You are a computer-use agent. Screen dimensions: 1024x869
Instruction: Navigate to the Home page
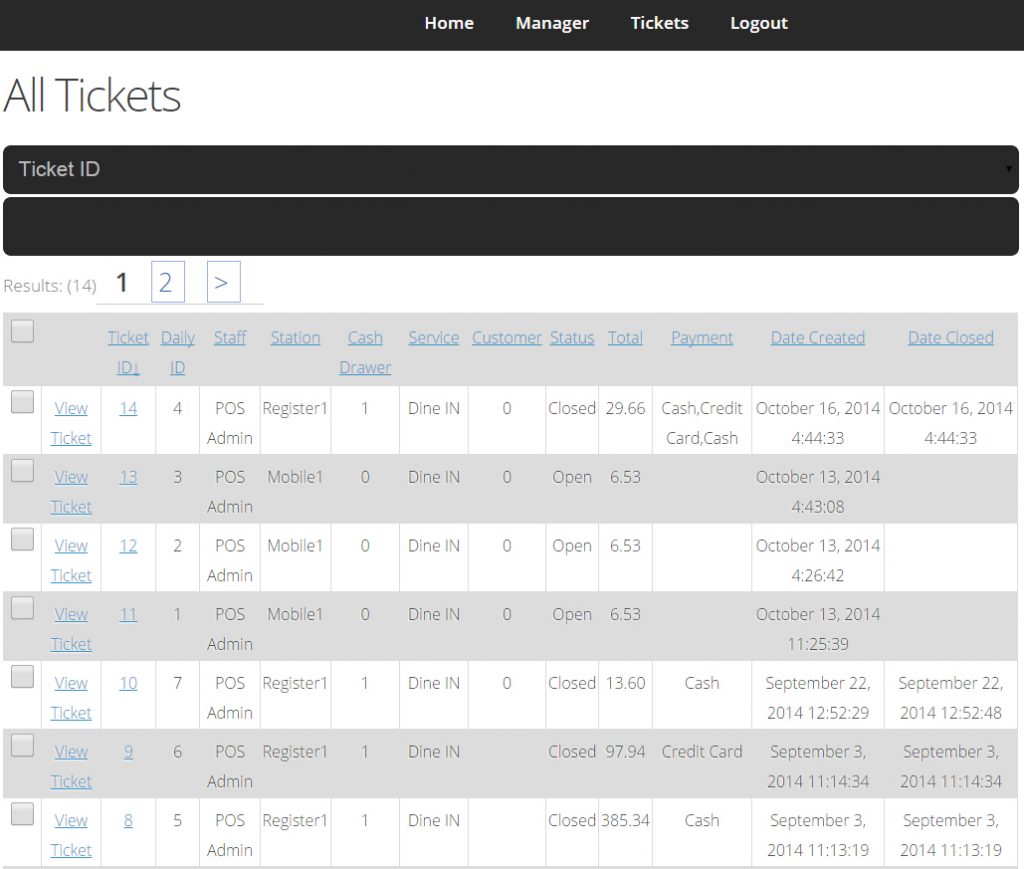pos(448,23)
